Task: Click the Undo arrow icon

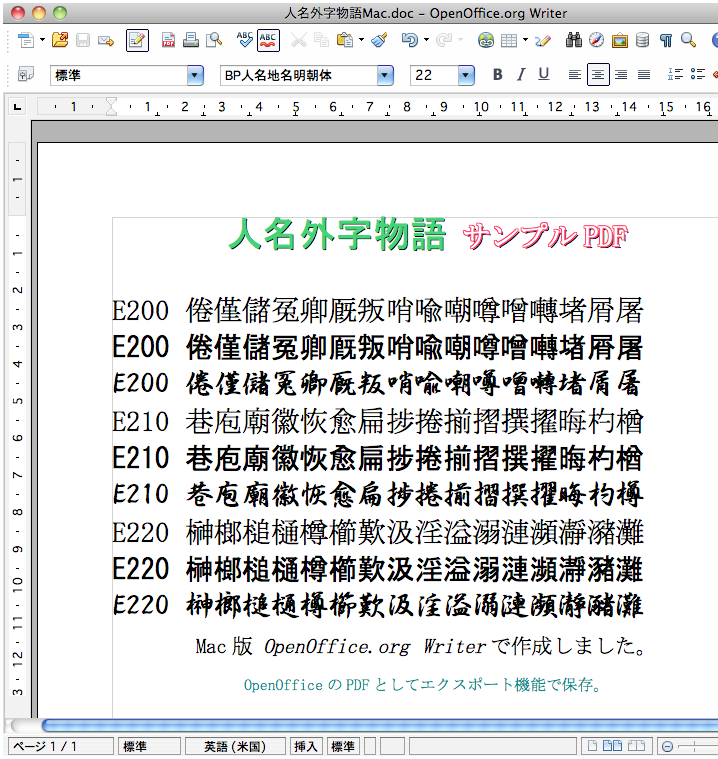Action: pos(410,40)
